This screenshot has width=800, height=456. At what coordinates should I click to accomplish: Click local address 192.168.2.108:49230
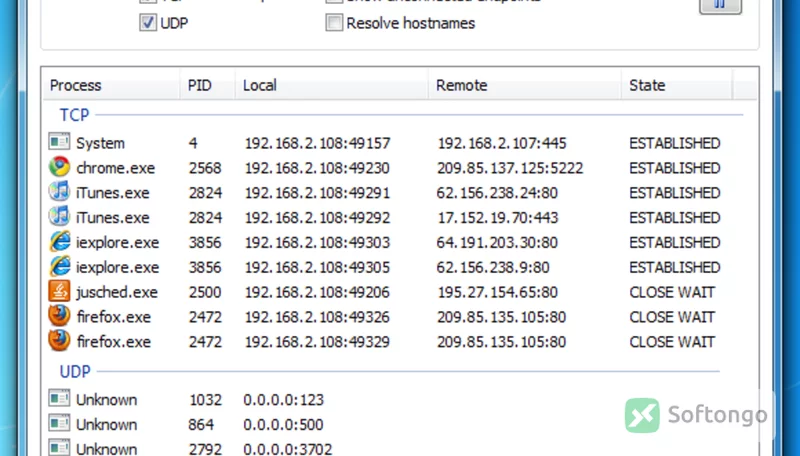click(317, 168)
